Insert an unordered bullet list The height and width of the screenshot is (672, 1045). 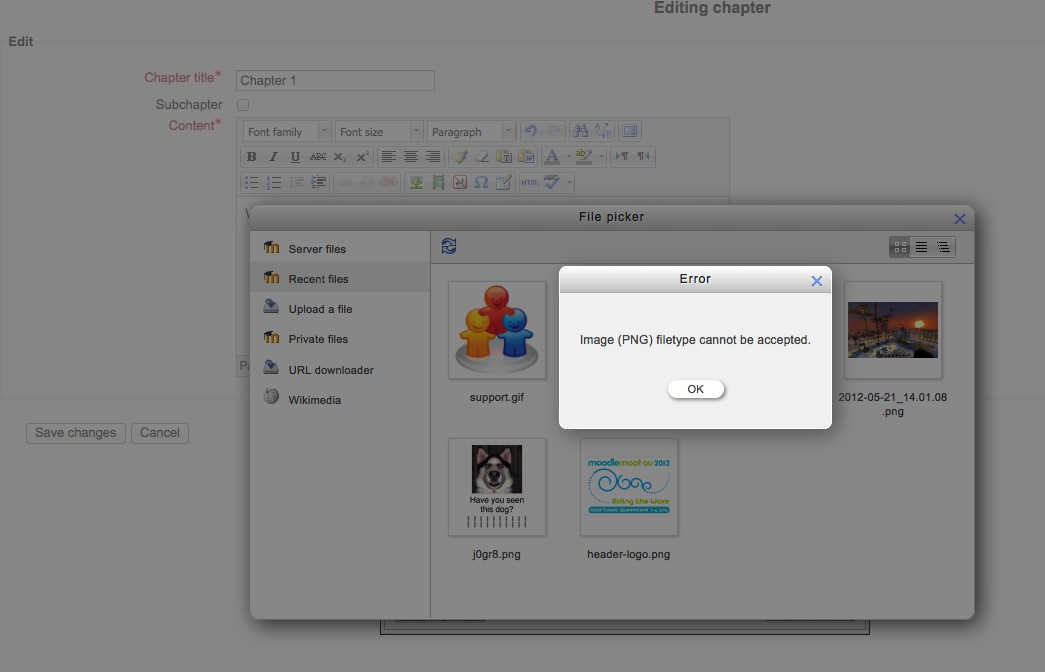point(251,183)
